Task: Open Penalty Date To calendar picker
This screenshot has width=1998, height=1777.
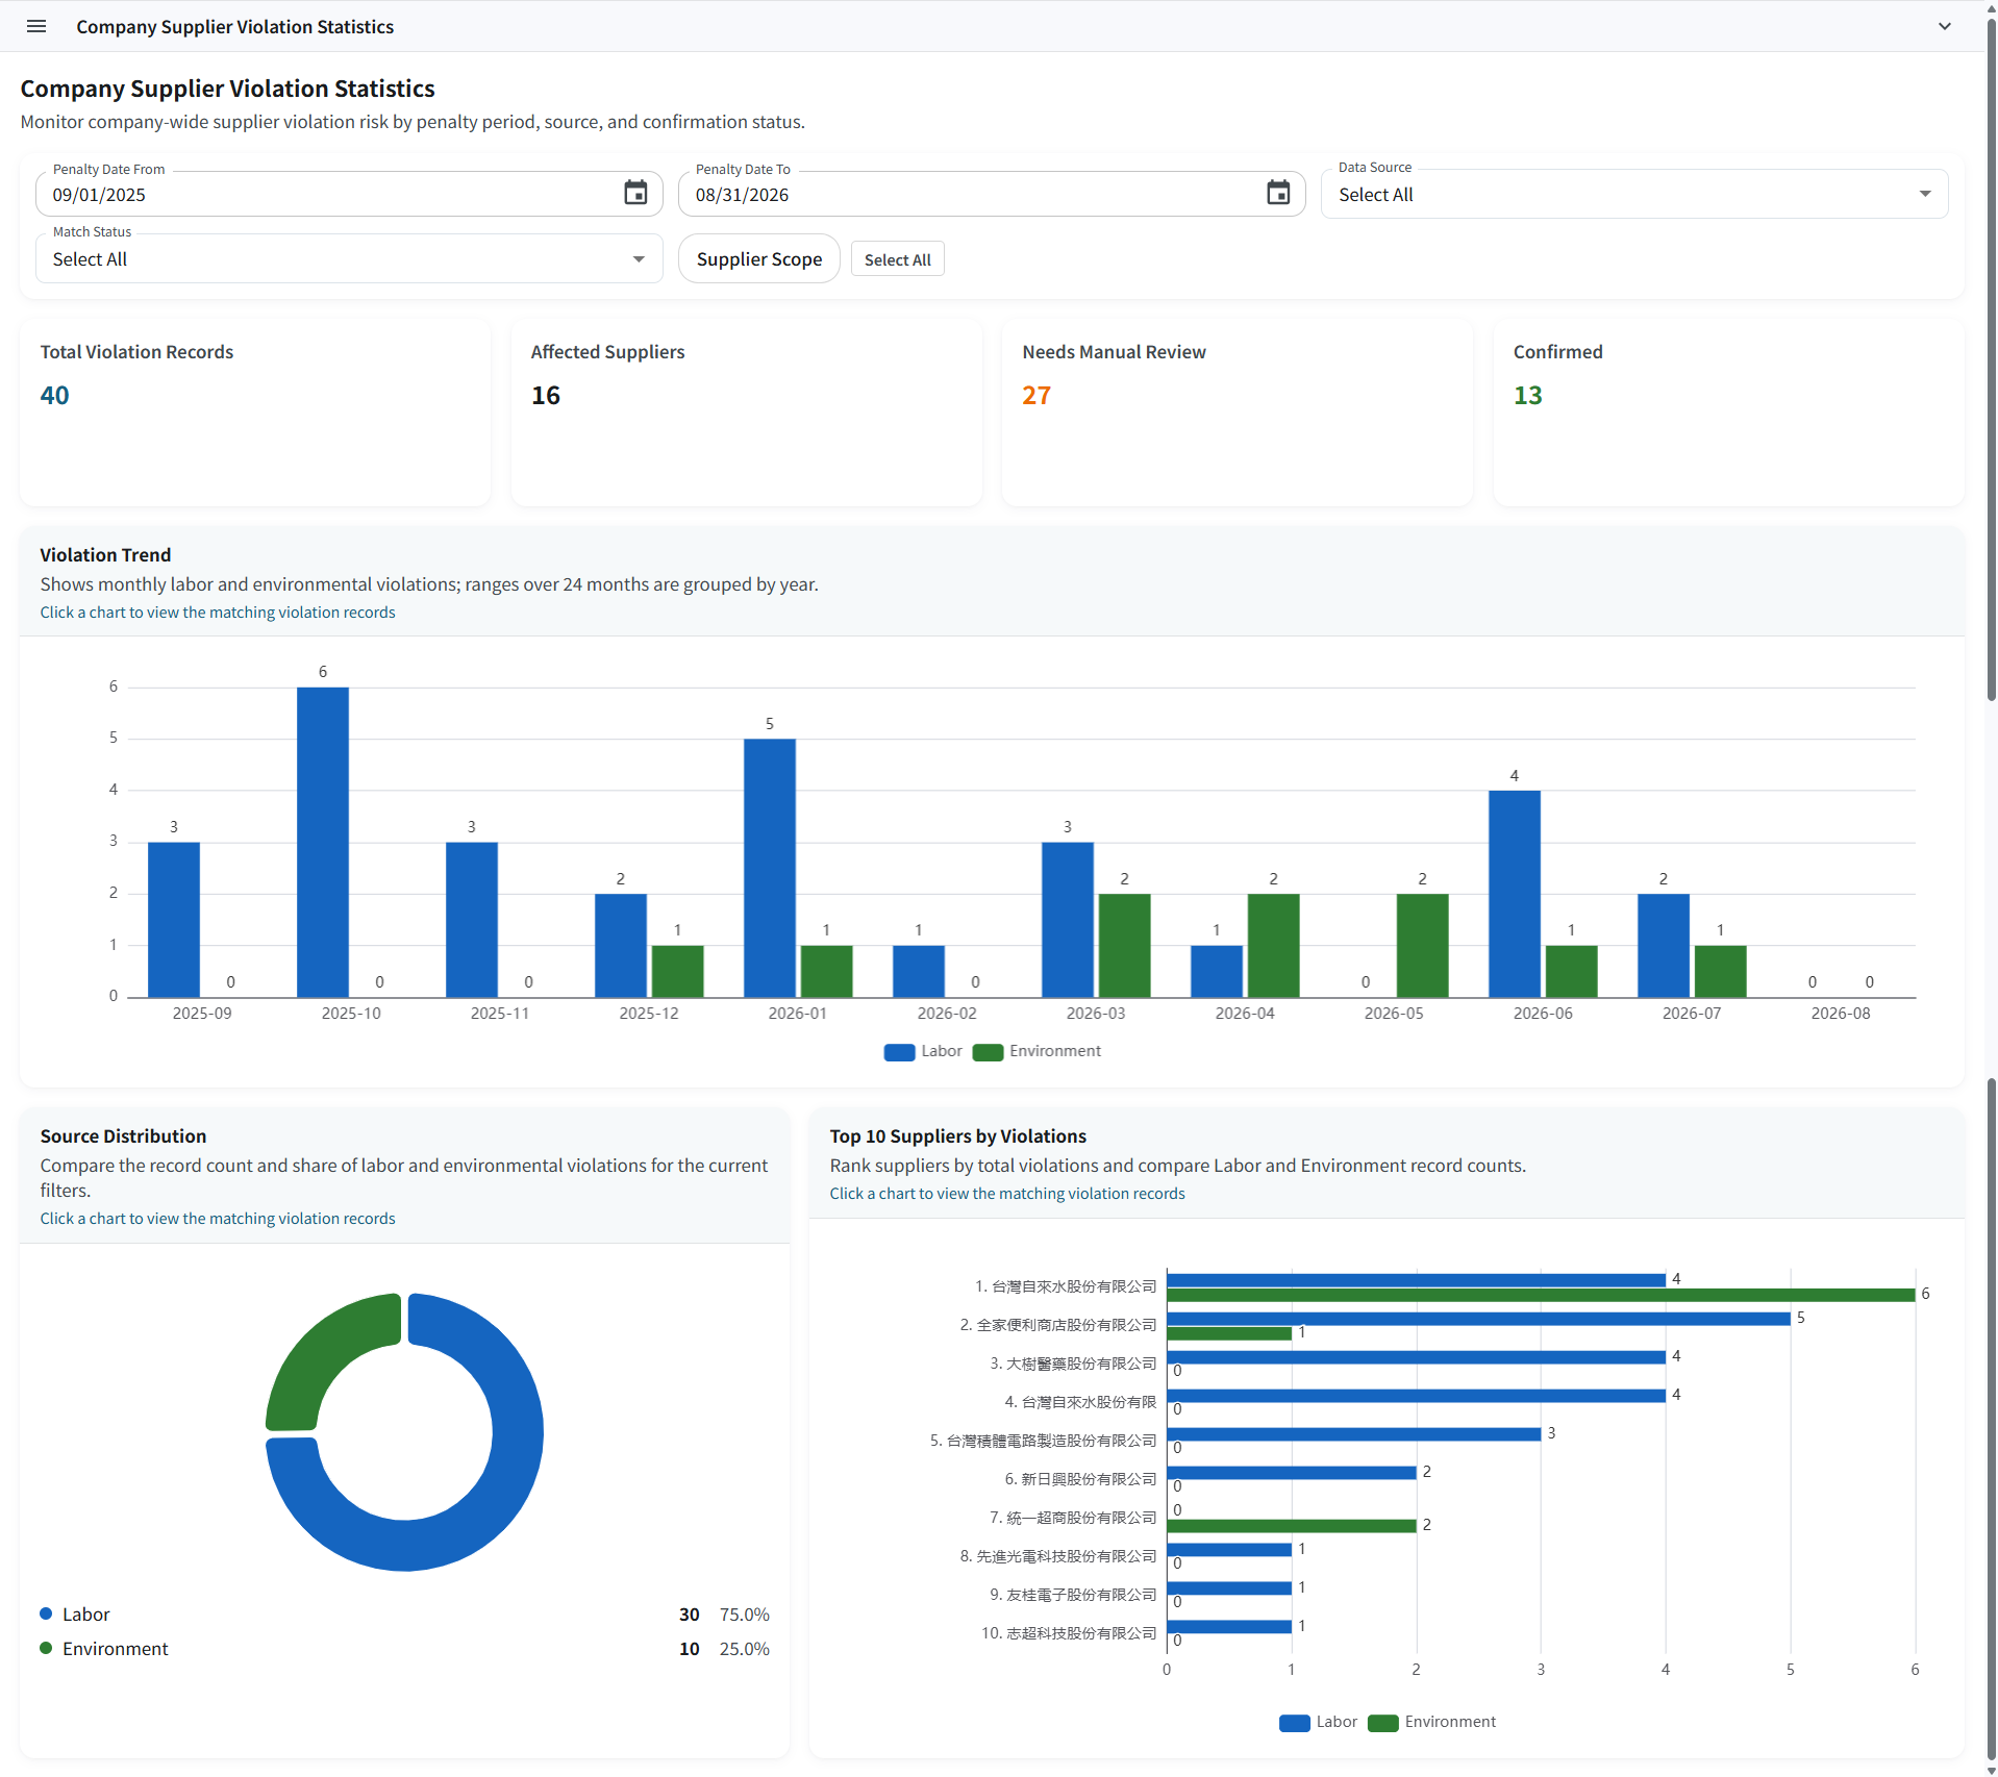Action: click(1277, 193)
